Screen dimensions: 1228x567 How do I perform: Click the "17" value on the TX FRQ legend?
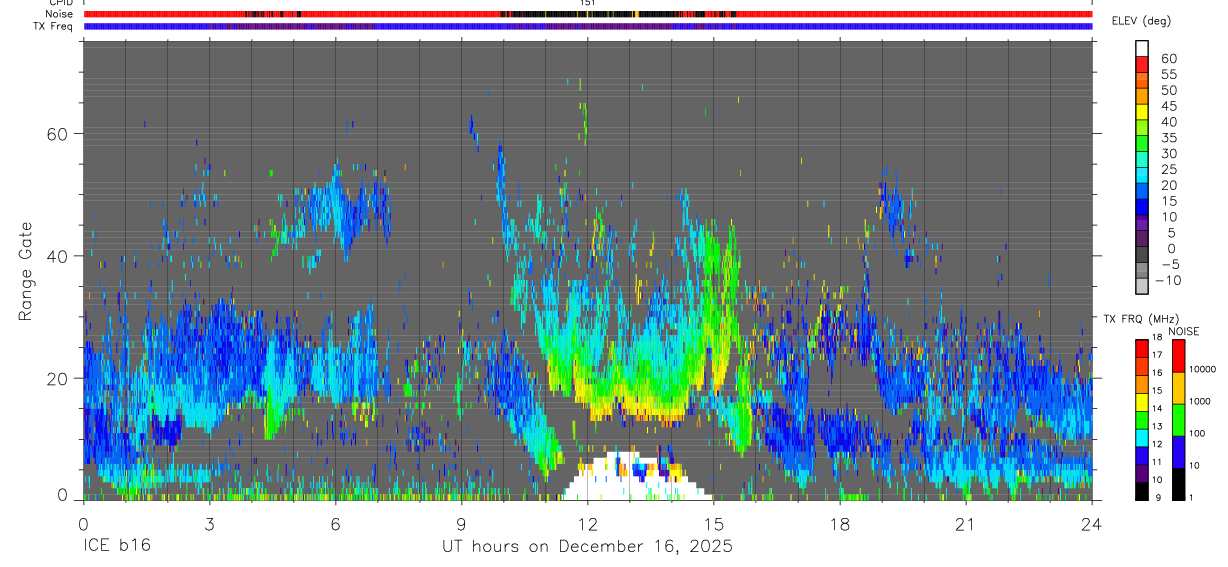(1155, 355)
